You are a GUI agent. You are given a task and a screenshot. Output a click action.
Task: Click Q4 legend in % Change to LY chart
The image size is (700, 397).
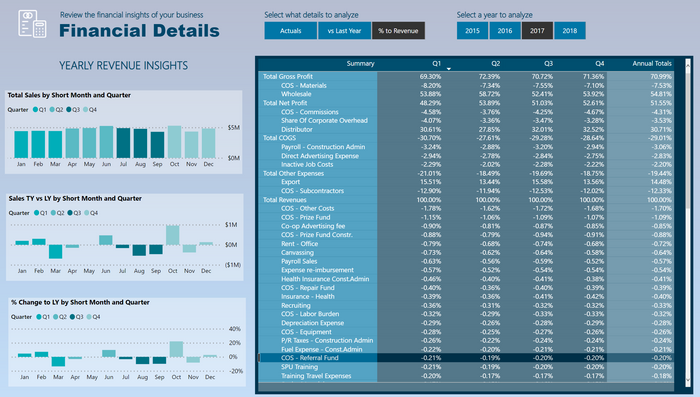pos(93,317)
